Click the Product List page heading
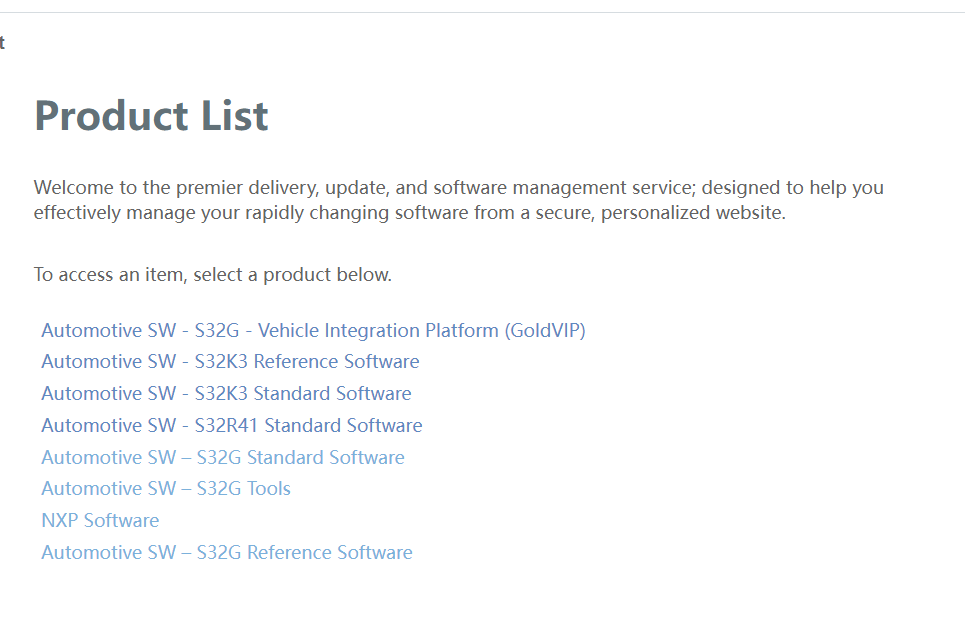This screenshot has height=628, width=965. (151, 116)
